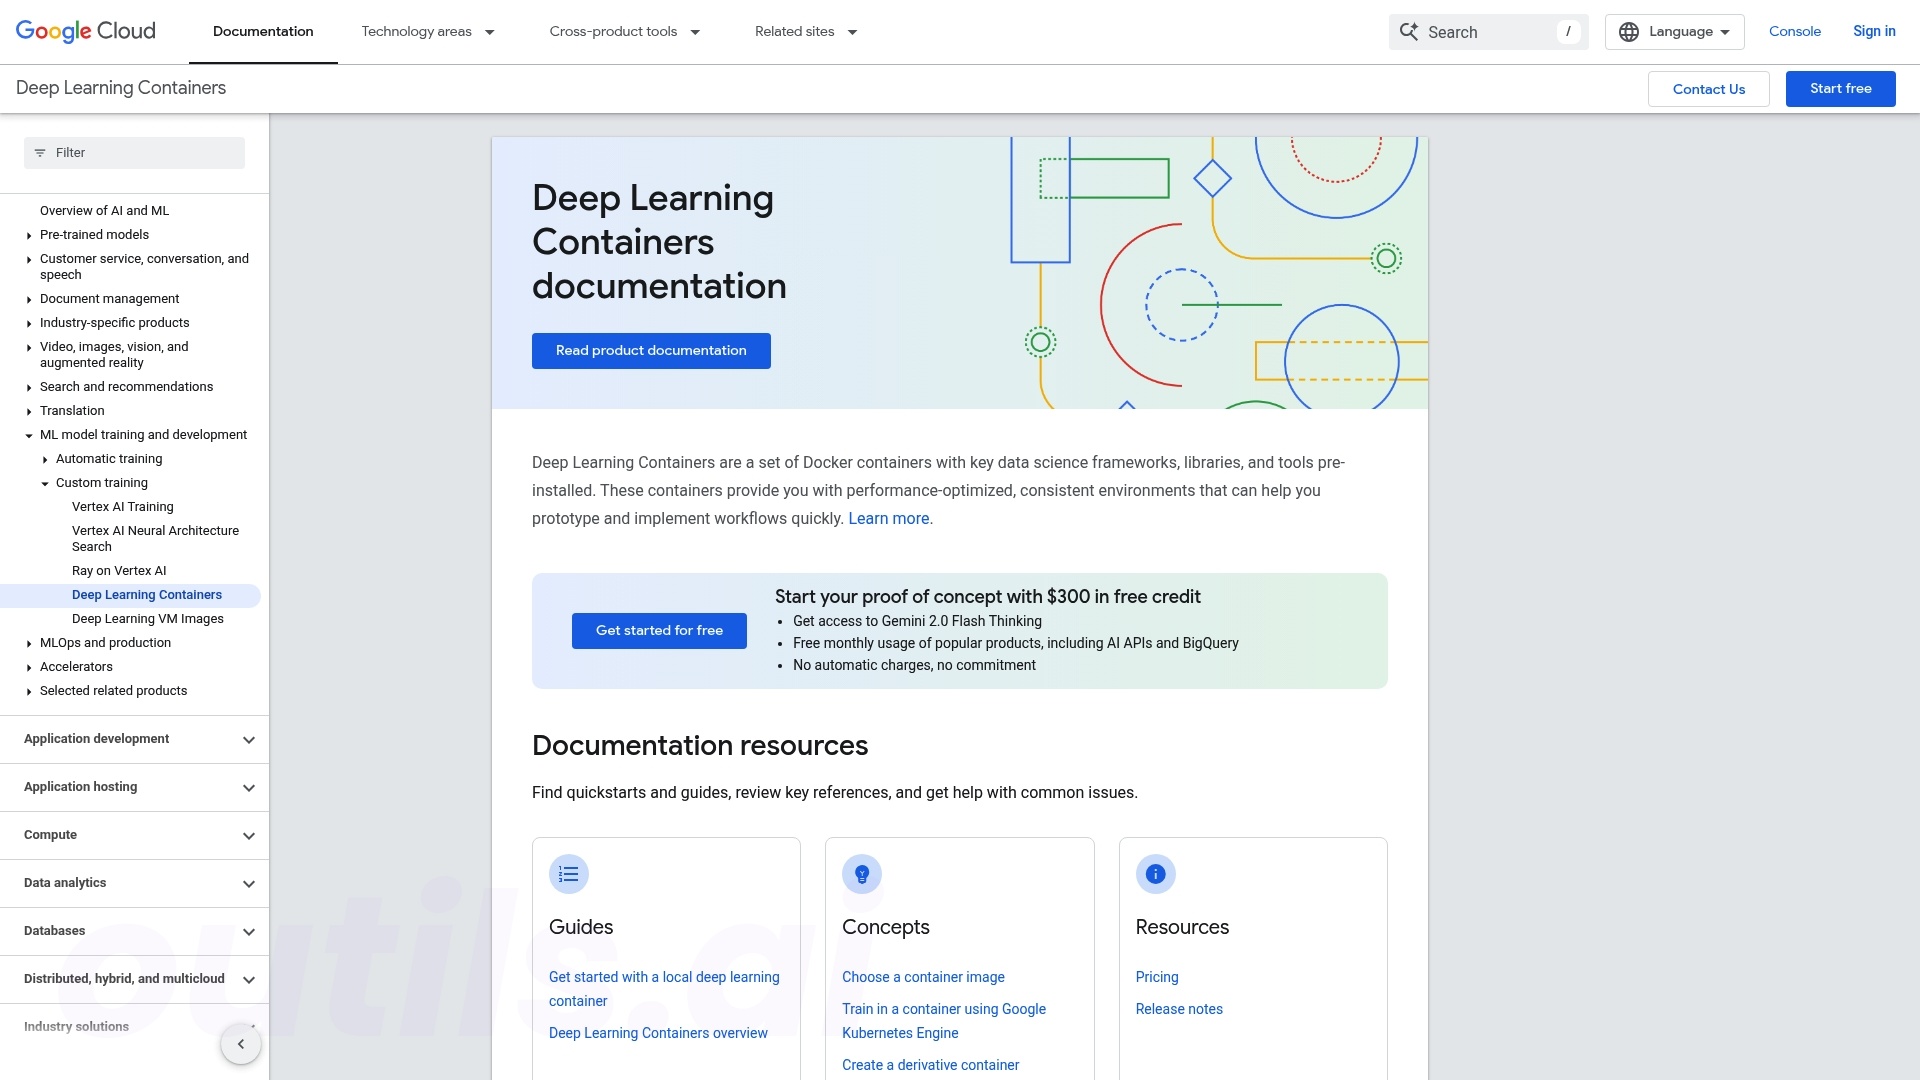
Task: Open the Pricing link
Action: [x=1157, y=977]
